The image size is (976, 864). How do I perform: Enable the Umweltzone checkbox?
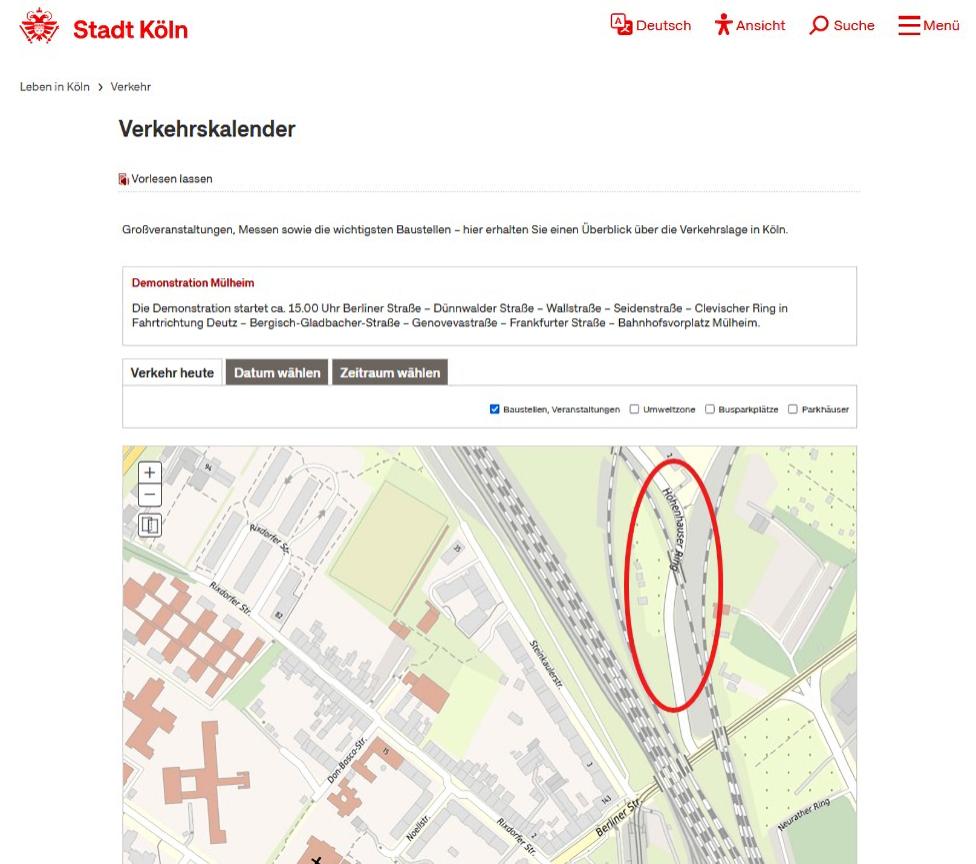(x=634, y=409)
